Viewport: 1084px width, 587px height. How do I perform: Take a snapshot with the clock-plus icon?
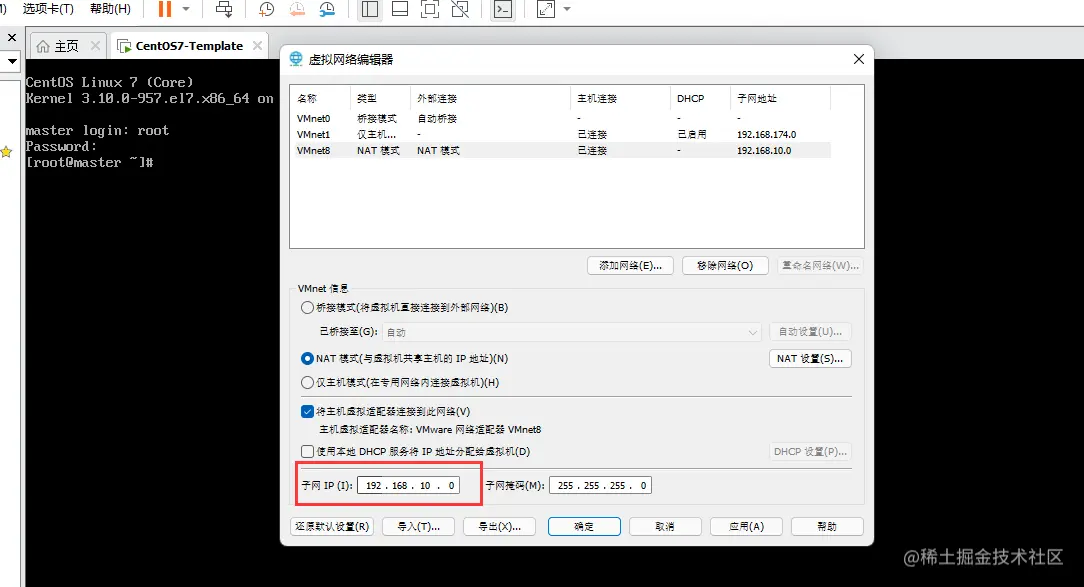tap(266, 9)
